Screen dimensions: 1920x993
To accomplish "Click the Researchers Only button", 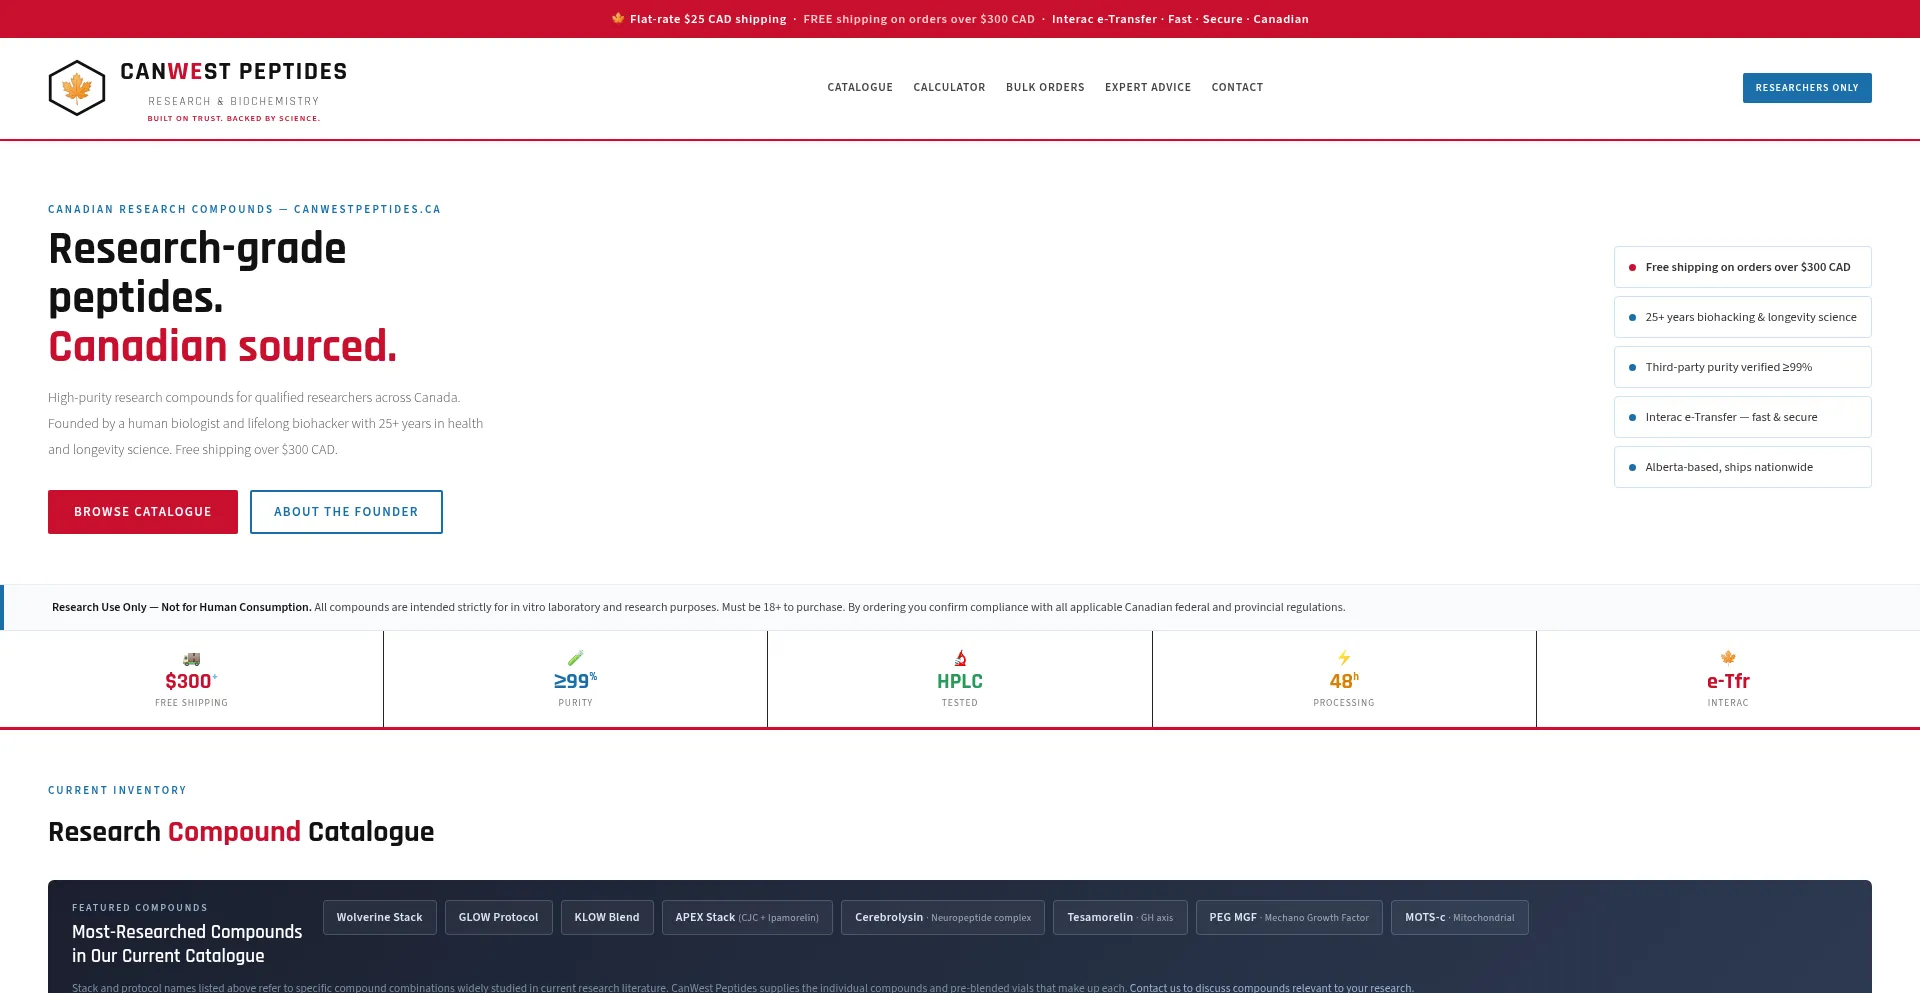I will pos(1807,88).
